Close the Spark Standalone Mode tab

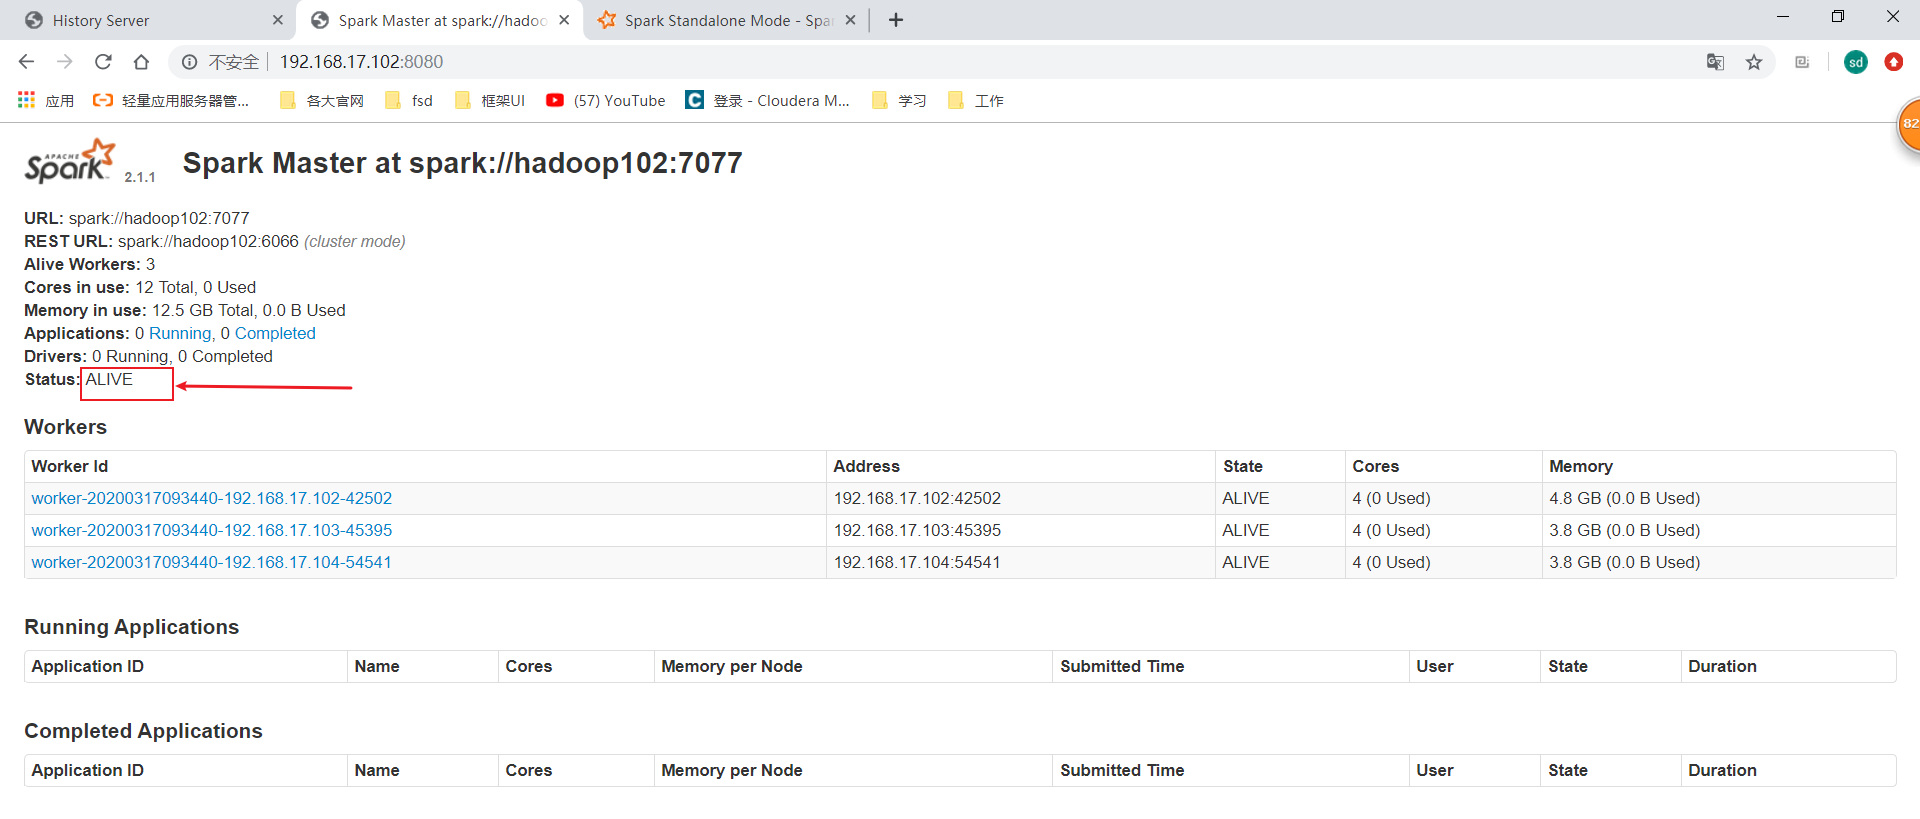850,20
